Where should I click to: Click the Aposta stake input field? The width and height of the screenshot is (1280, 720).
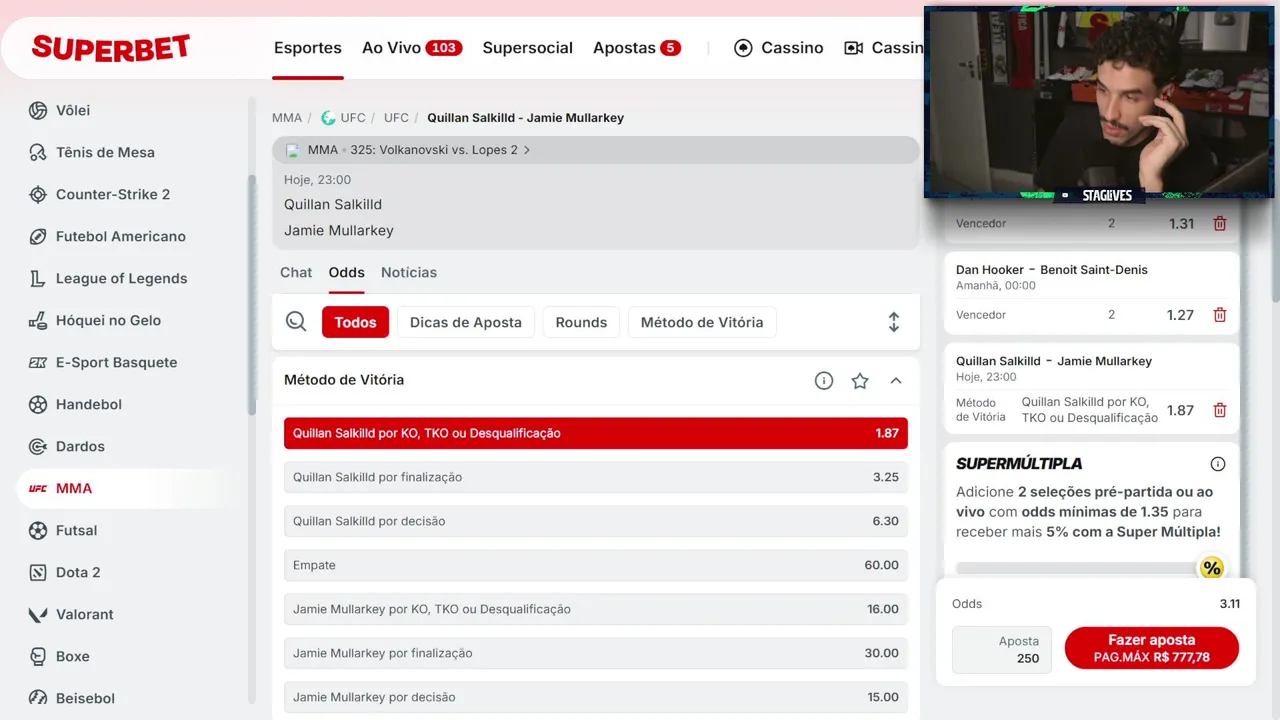(1002, 650)
